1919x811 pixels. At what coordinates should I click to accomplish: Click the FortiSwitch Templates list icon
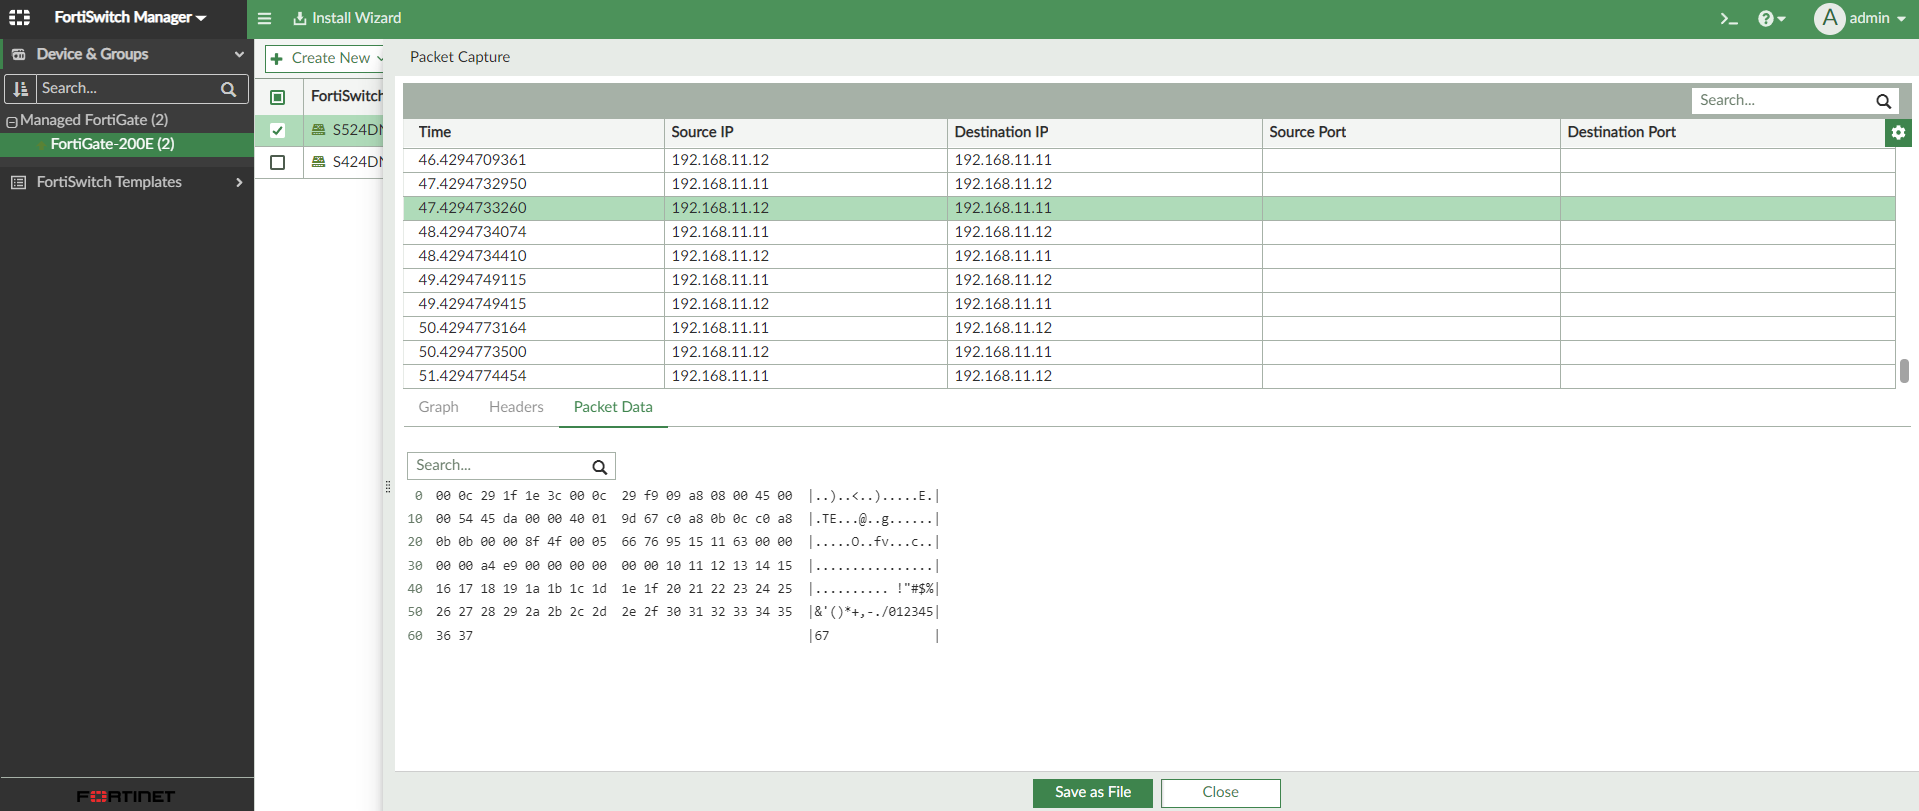click(x=18, y=182)
